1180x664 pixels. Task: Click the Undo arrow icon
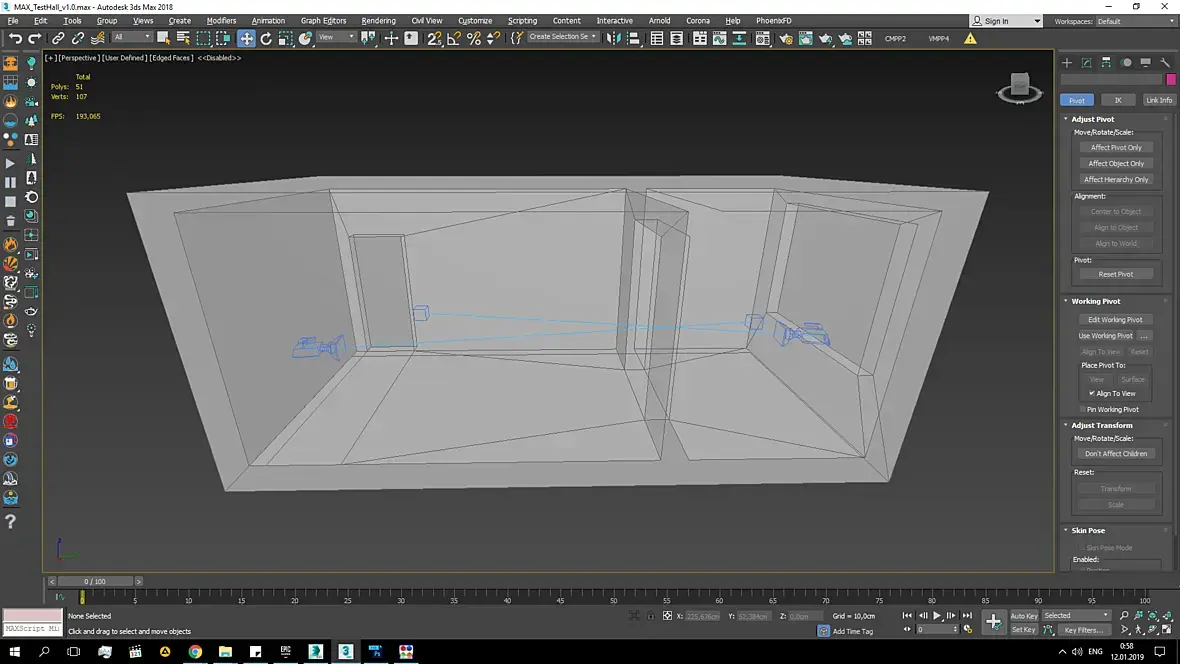point(15,38)
